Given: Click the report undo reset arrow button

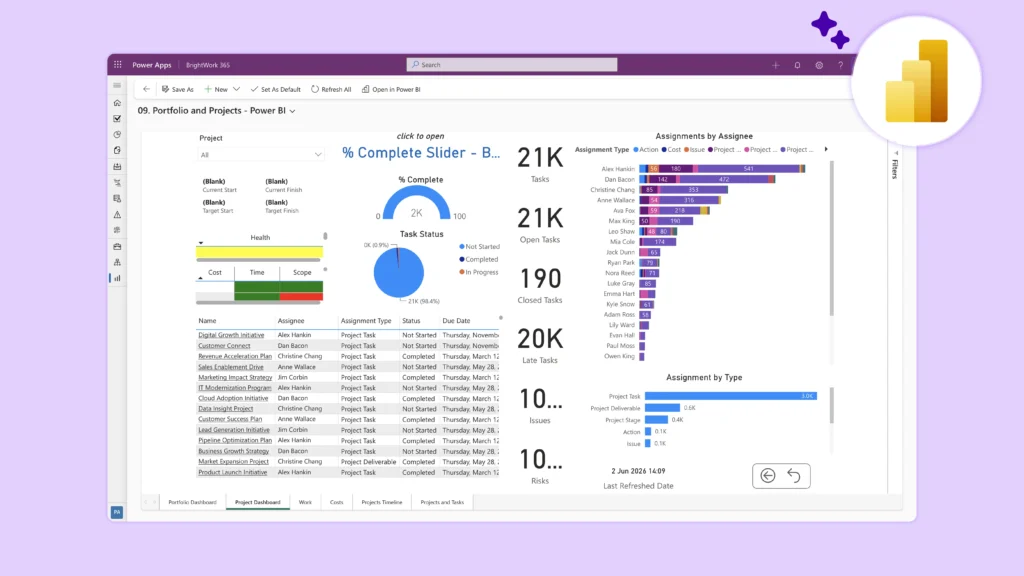Looking at the screenshot, I should point(793,475).
